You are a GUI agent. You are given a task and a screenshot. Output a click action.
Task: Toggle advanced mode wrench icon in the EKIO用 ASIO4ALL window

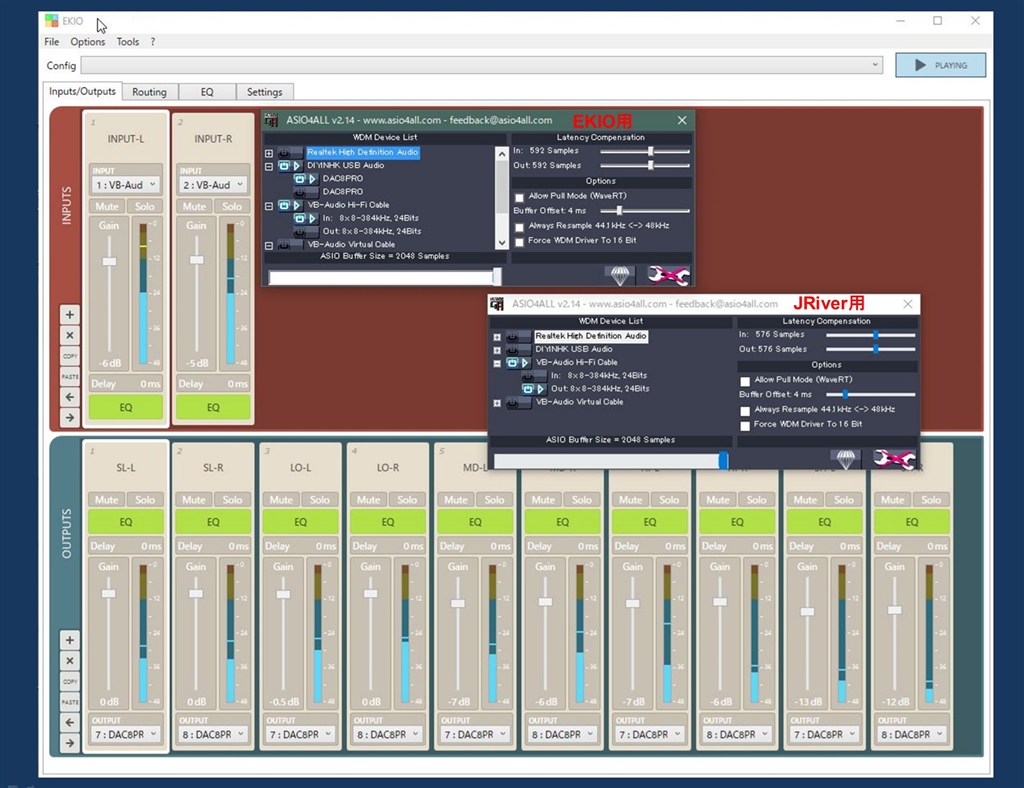(667, 276)
